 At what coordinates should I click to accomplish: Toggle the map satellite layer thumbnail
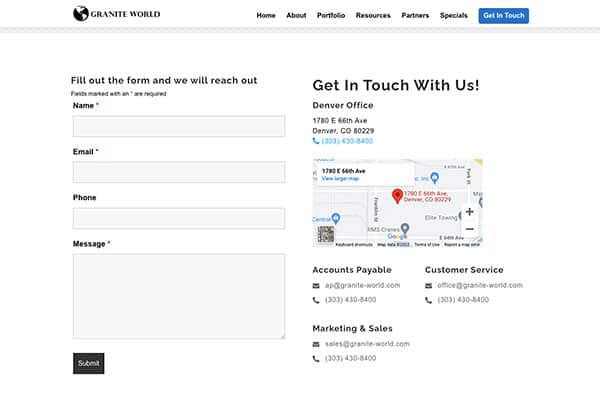[x=325, y=234]
